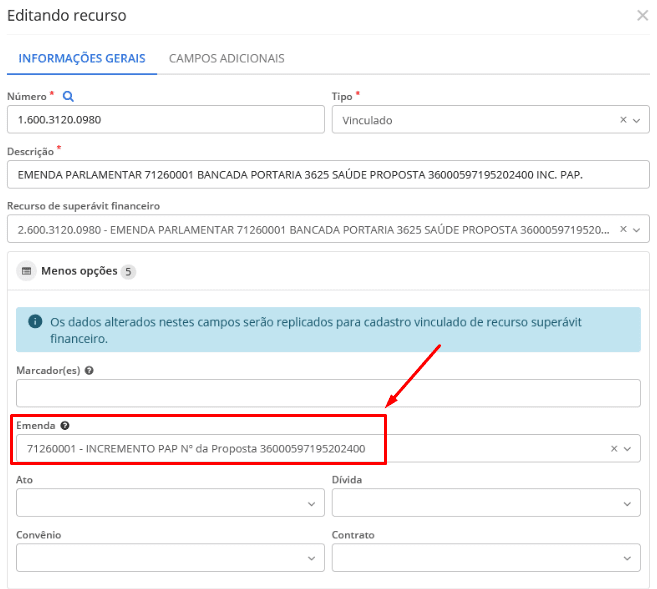This screenshot has width=657, height=589.
Task: Close the Editando recurso dialog
Action: click(642, 16)
